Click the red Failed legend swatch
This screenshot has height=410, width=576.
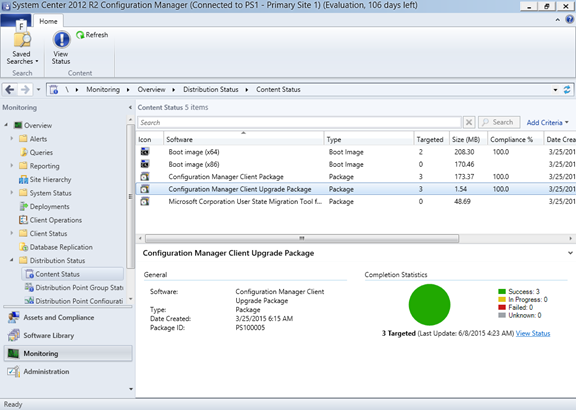click(502, 307)
